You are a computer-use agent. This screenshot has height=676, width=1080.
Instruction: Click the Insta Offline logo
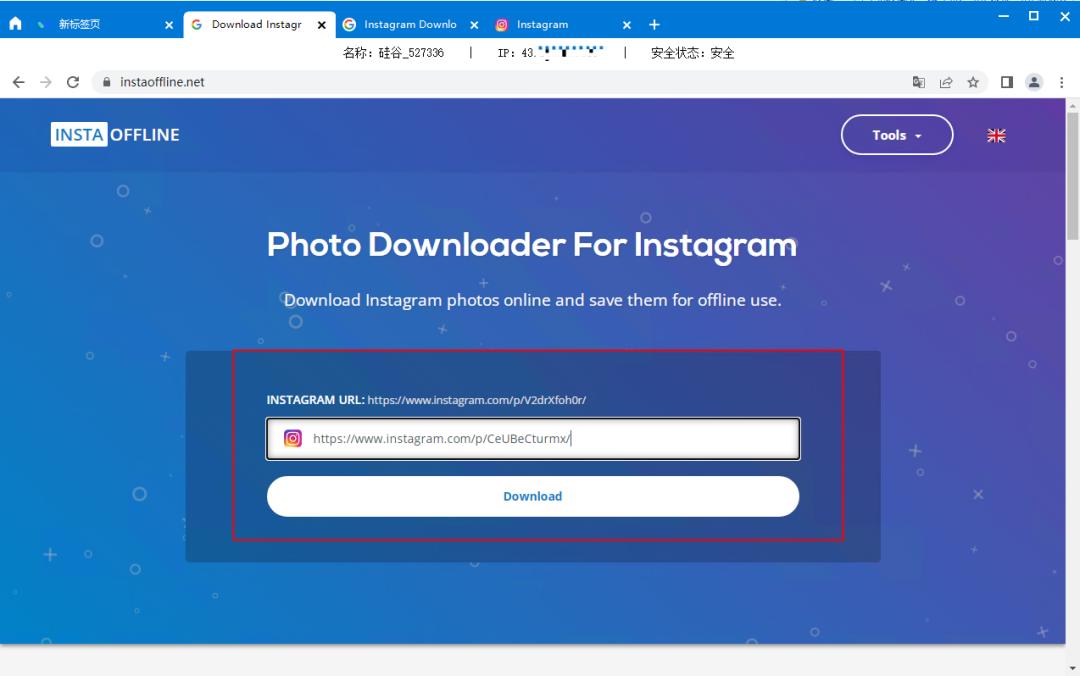115,135
